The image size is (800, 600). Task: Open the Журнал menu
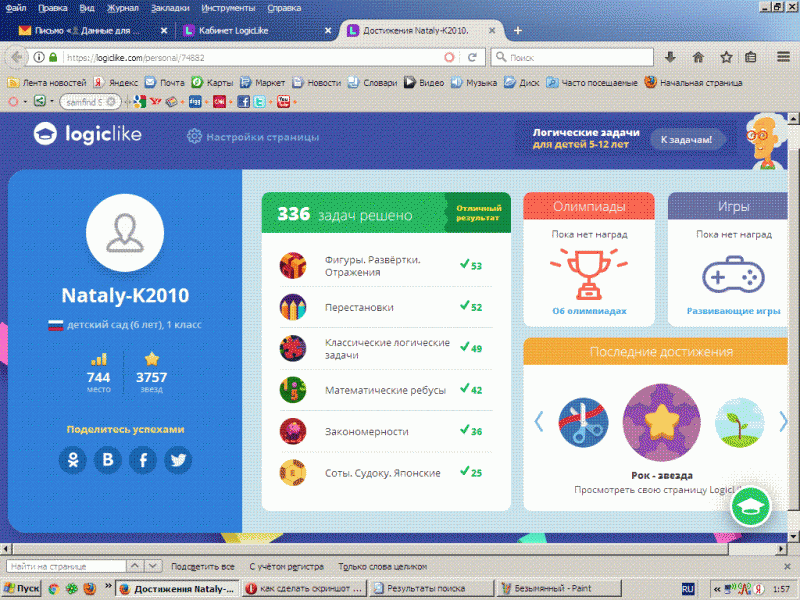(x=122, y=8)
